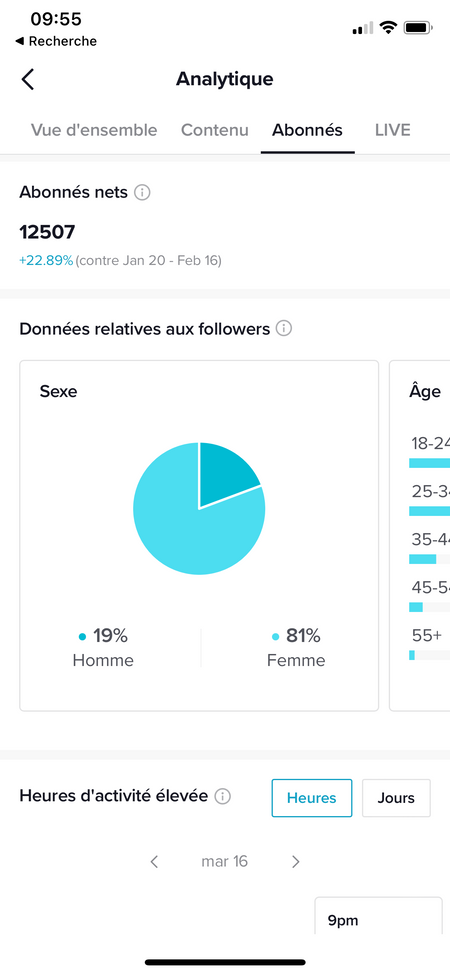Tap the back arrow beside Analytique
The image size is (450, 975).
pyautogui.click(x=28, y=80)
